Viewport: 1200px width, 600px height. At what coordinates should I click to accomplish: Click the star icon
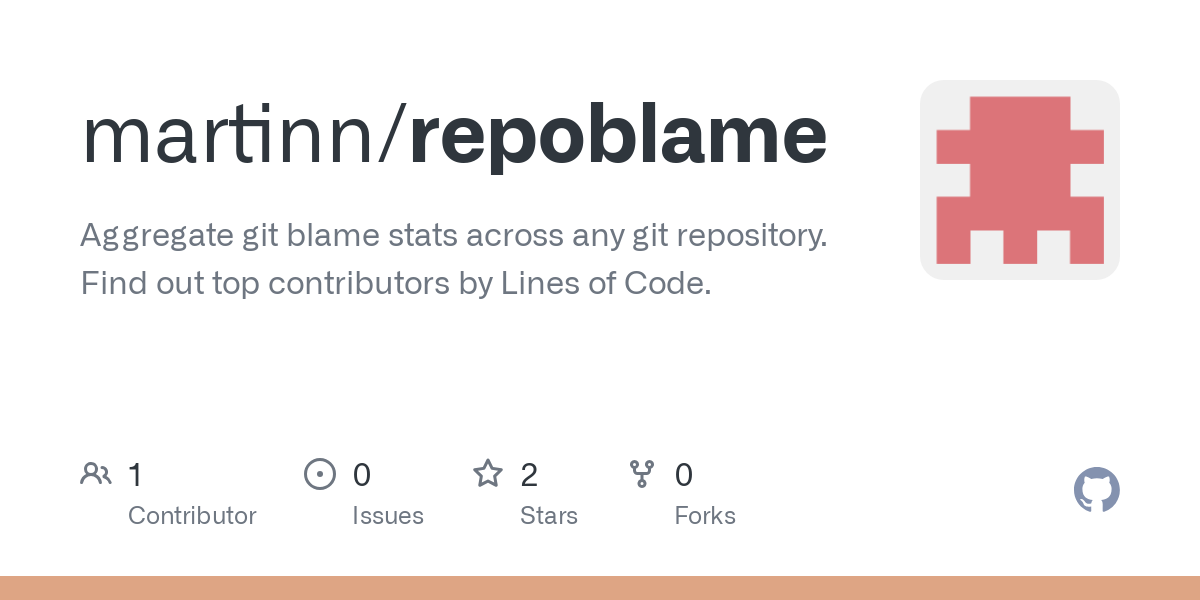point(488,474)
